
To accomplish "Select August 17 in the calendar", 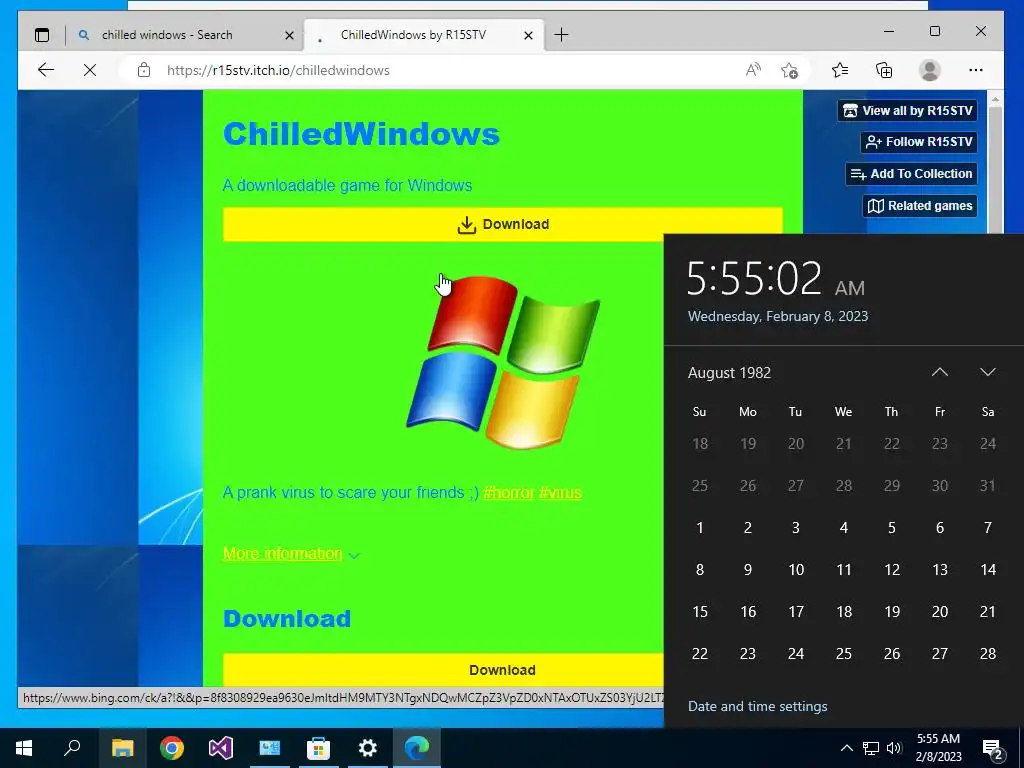I will (795, 612).
